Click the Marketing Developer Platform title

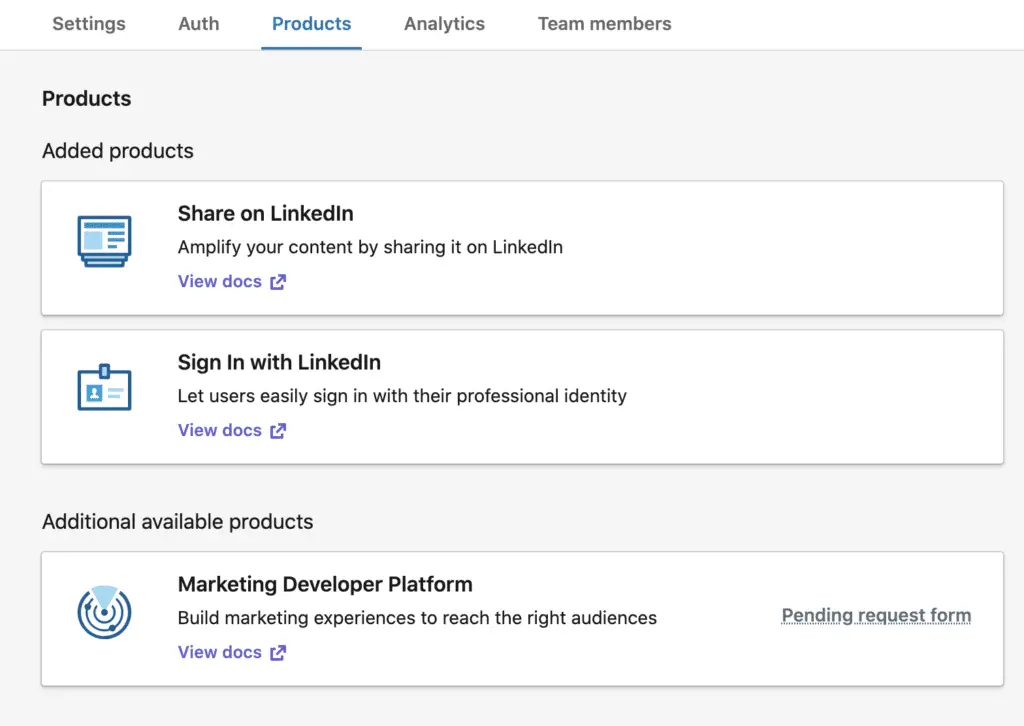pyautogui.click(x=325, y=584)
